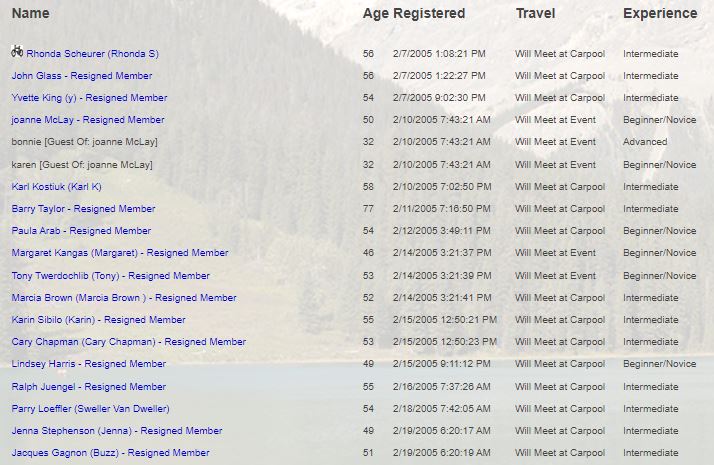Open Ralph Juengel's member link

click(88, 387)
